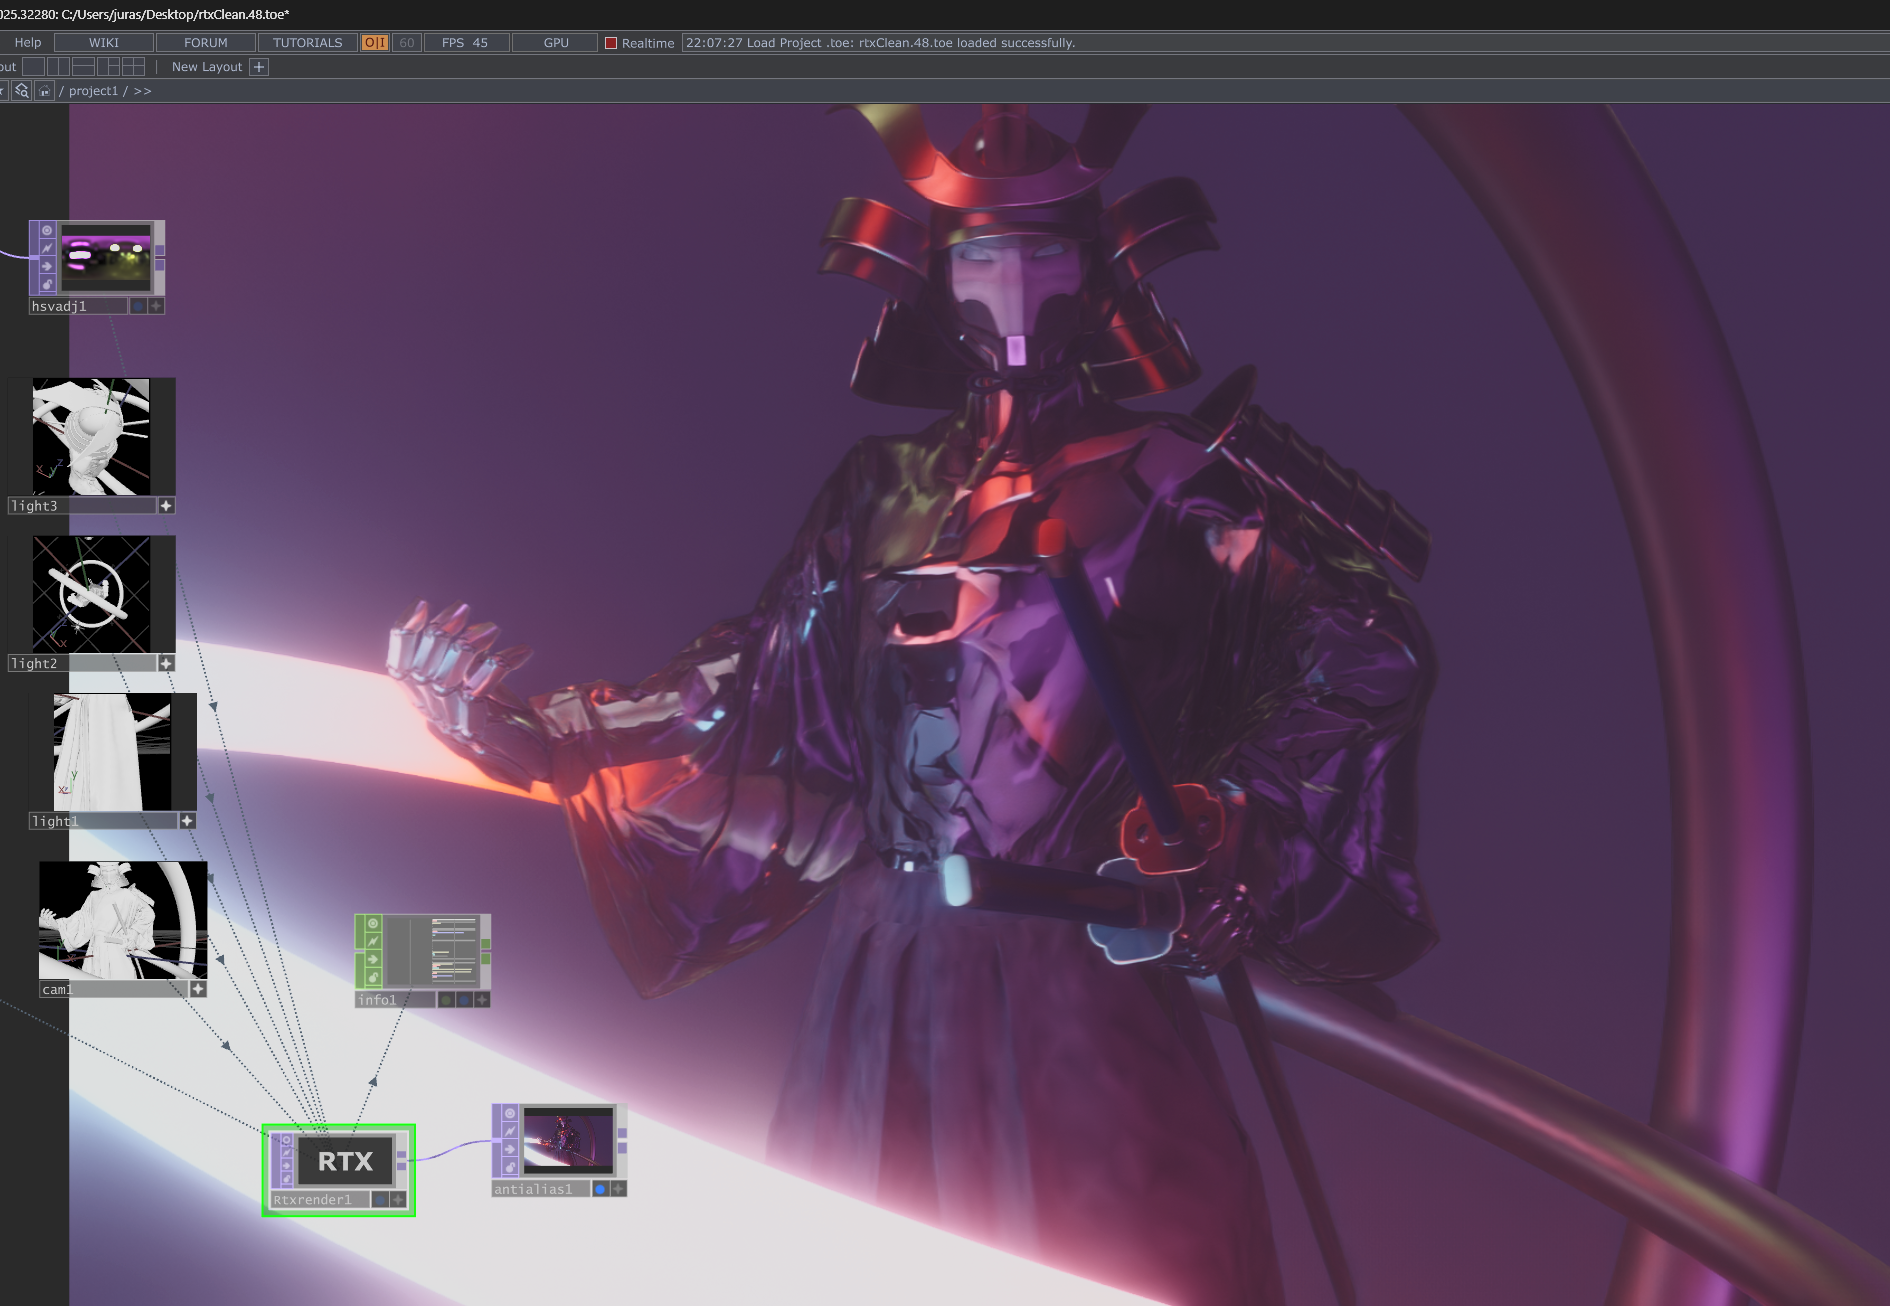Choose the four-pane grid layout icon

coord(134,67)
